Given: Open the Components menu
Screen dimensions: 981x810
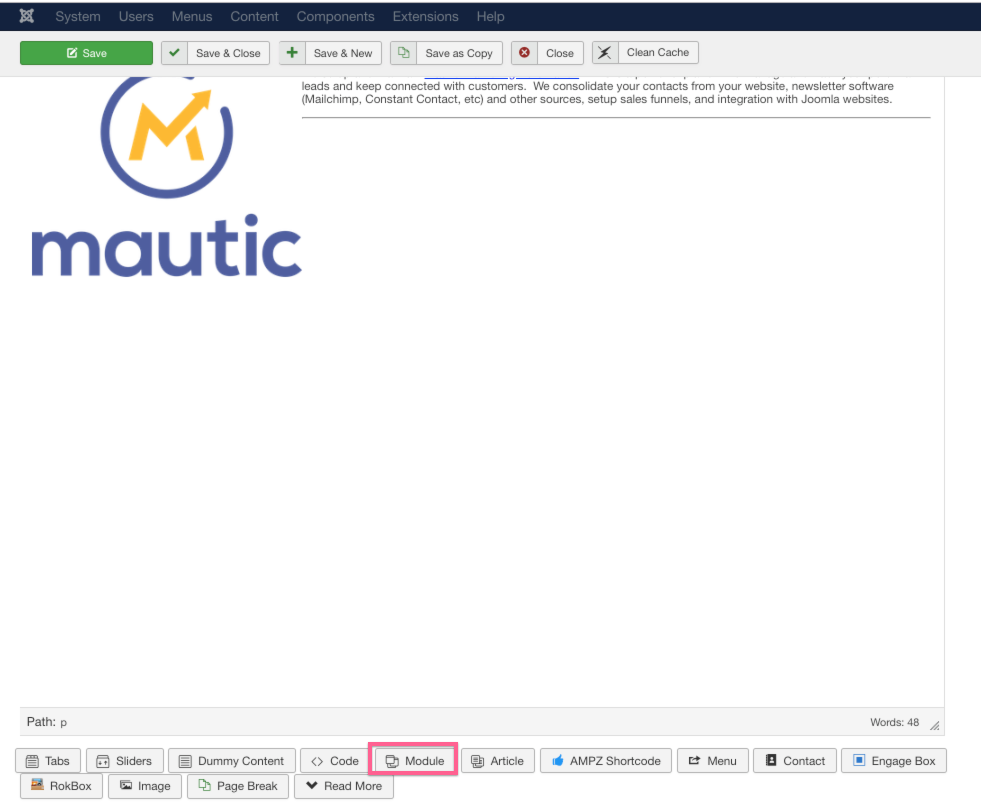Looking at the screenshot, I should 335,17.
